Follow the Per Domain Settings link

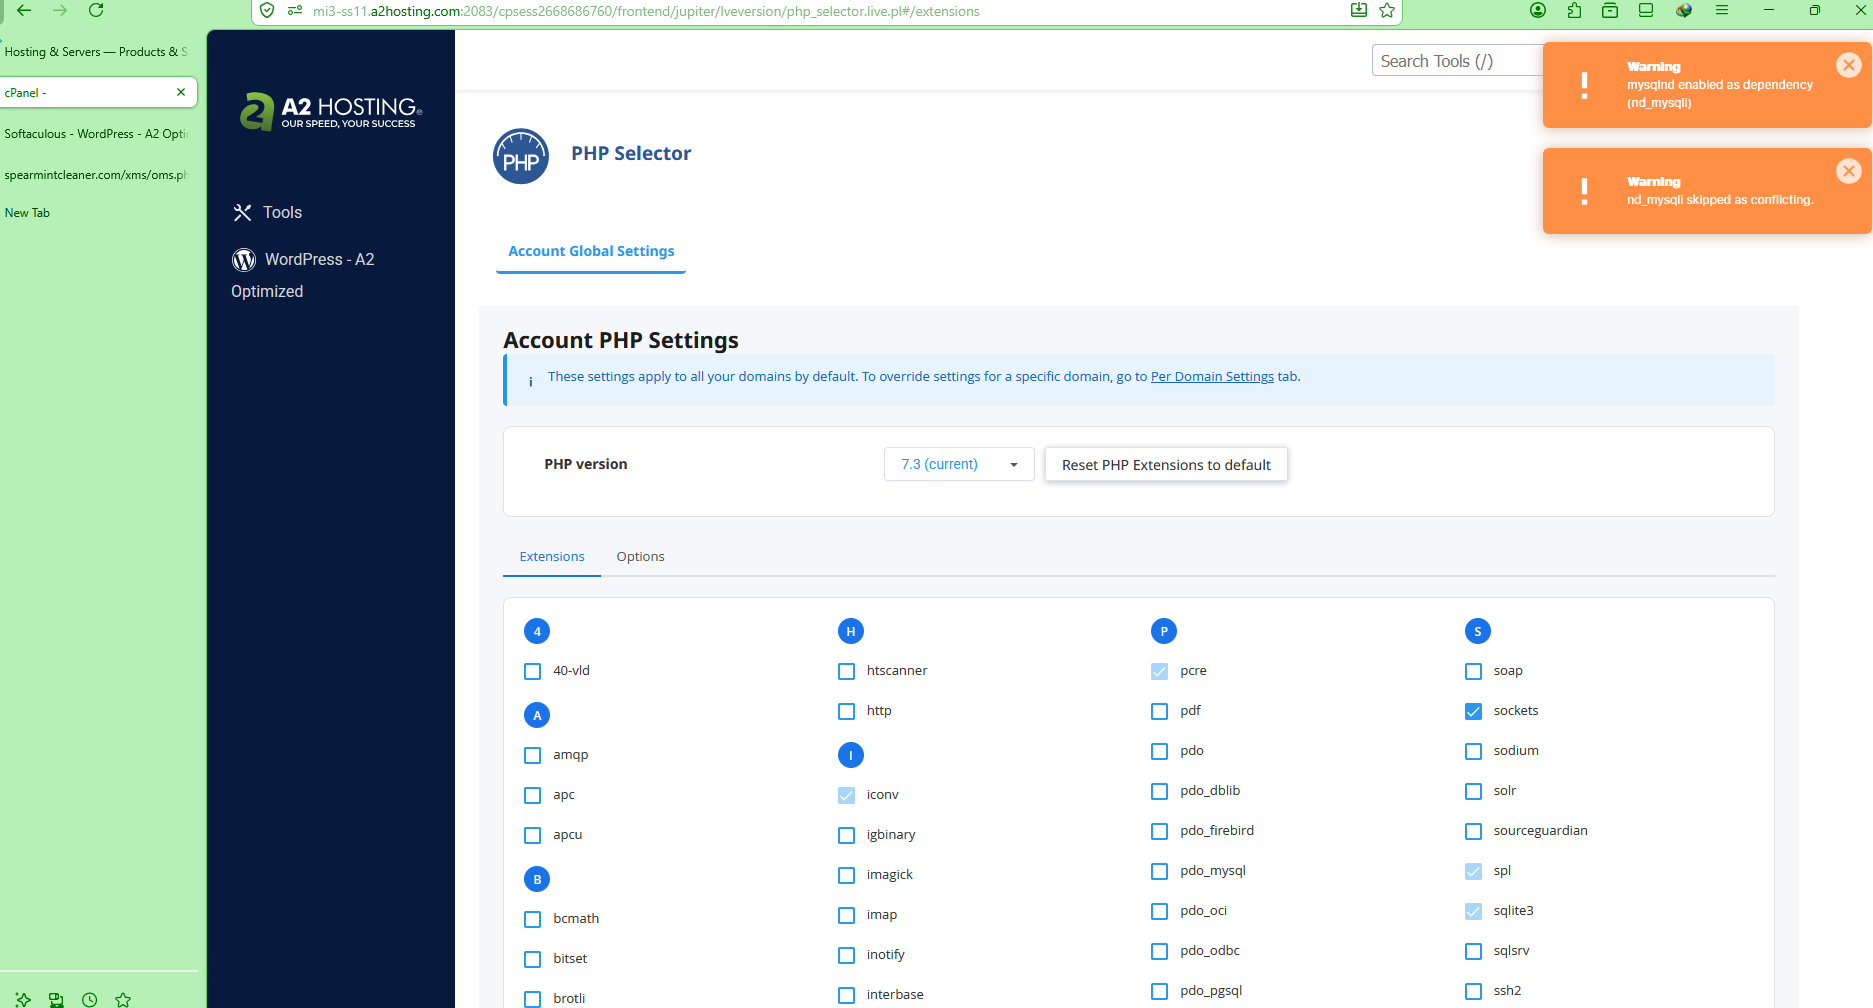[x=1212, y=377]
